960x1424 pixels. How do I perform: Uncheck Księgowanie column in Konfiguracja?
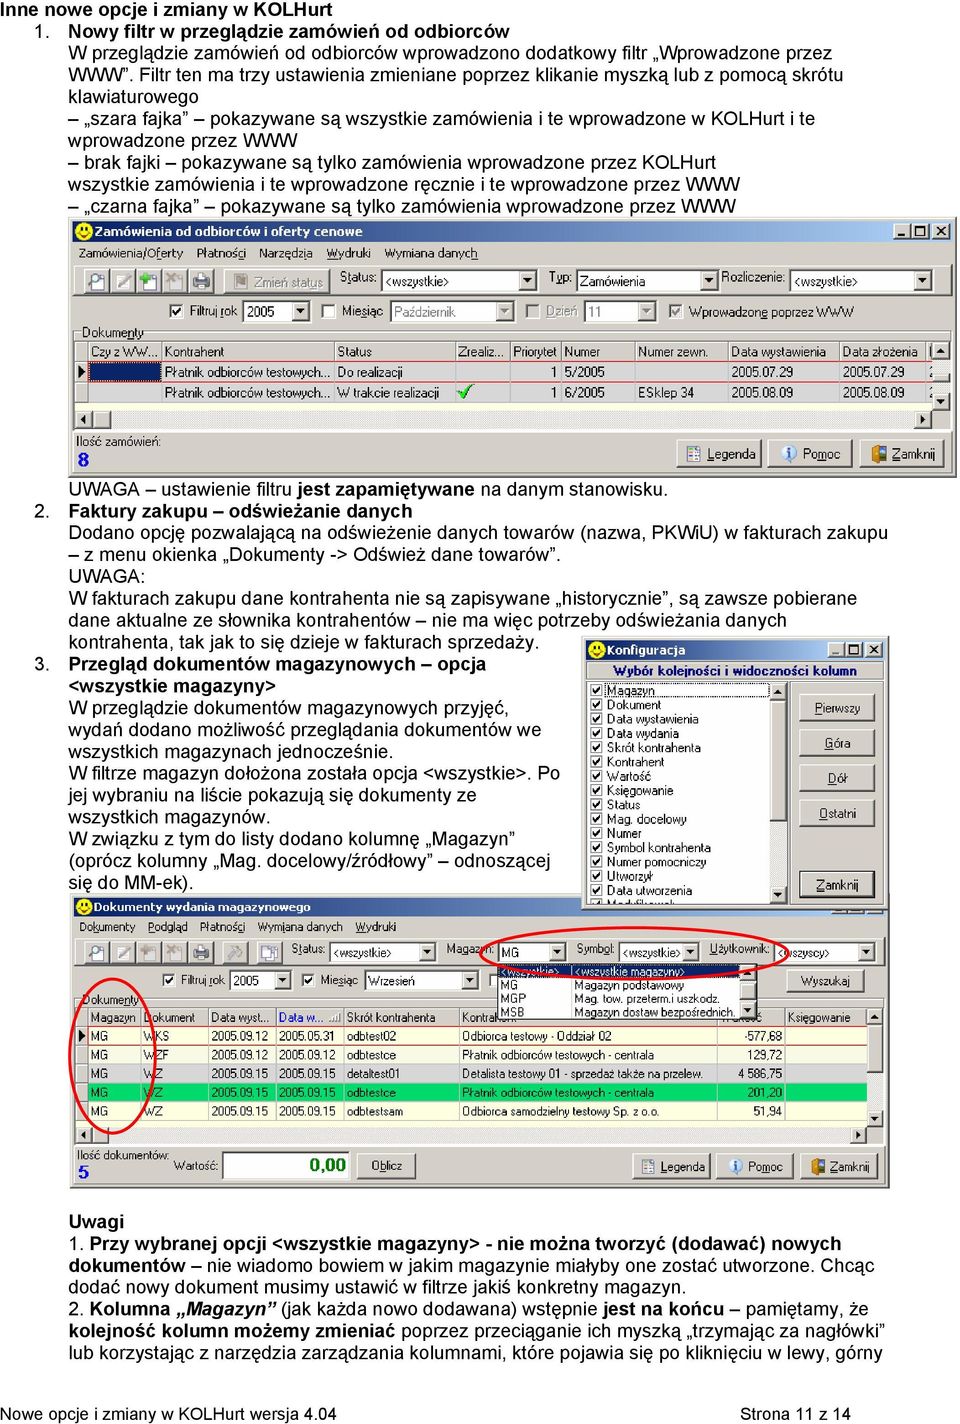click(x=597, y=790)
